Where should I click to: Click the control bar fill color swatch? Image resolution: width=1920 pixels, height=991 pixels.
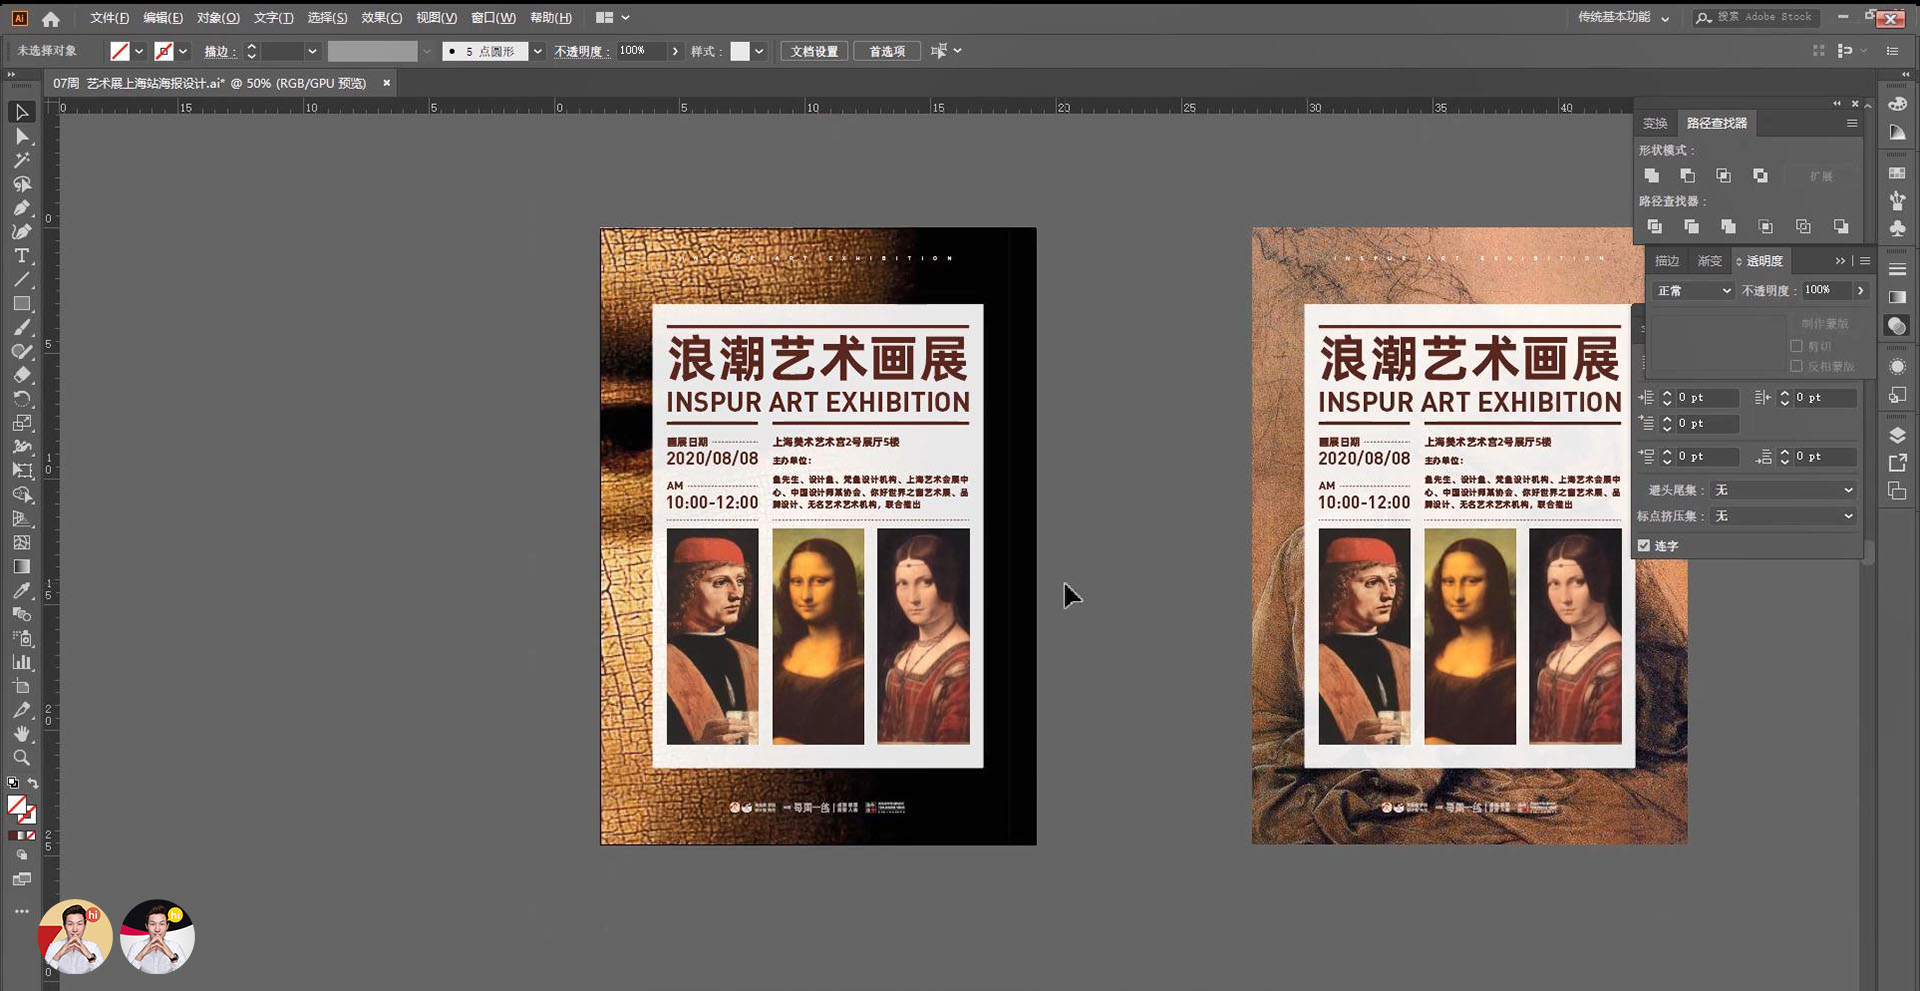pos(120,51)
